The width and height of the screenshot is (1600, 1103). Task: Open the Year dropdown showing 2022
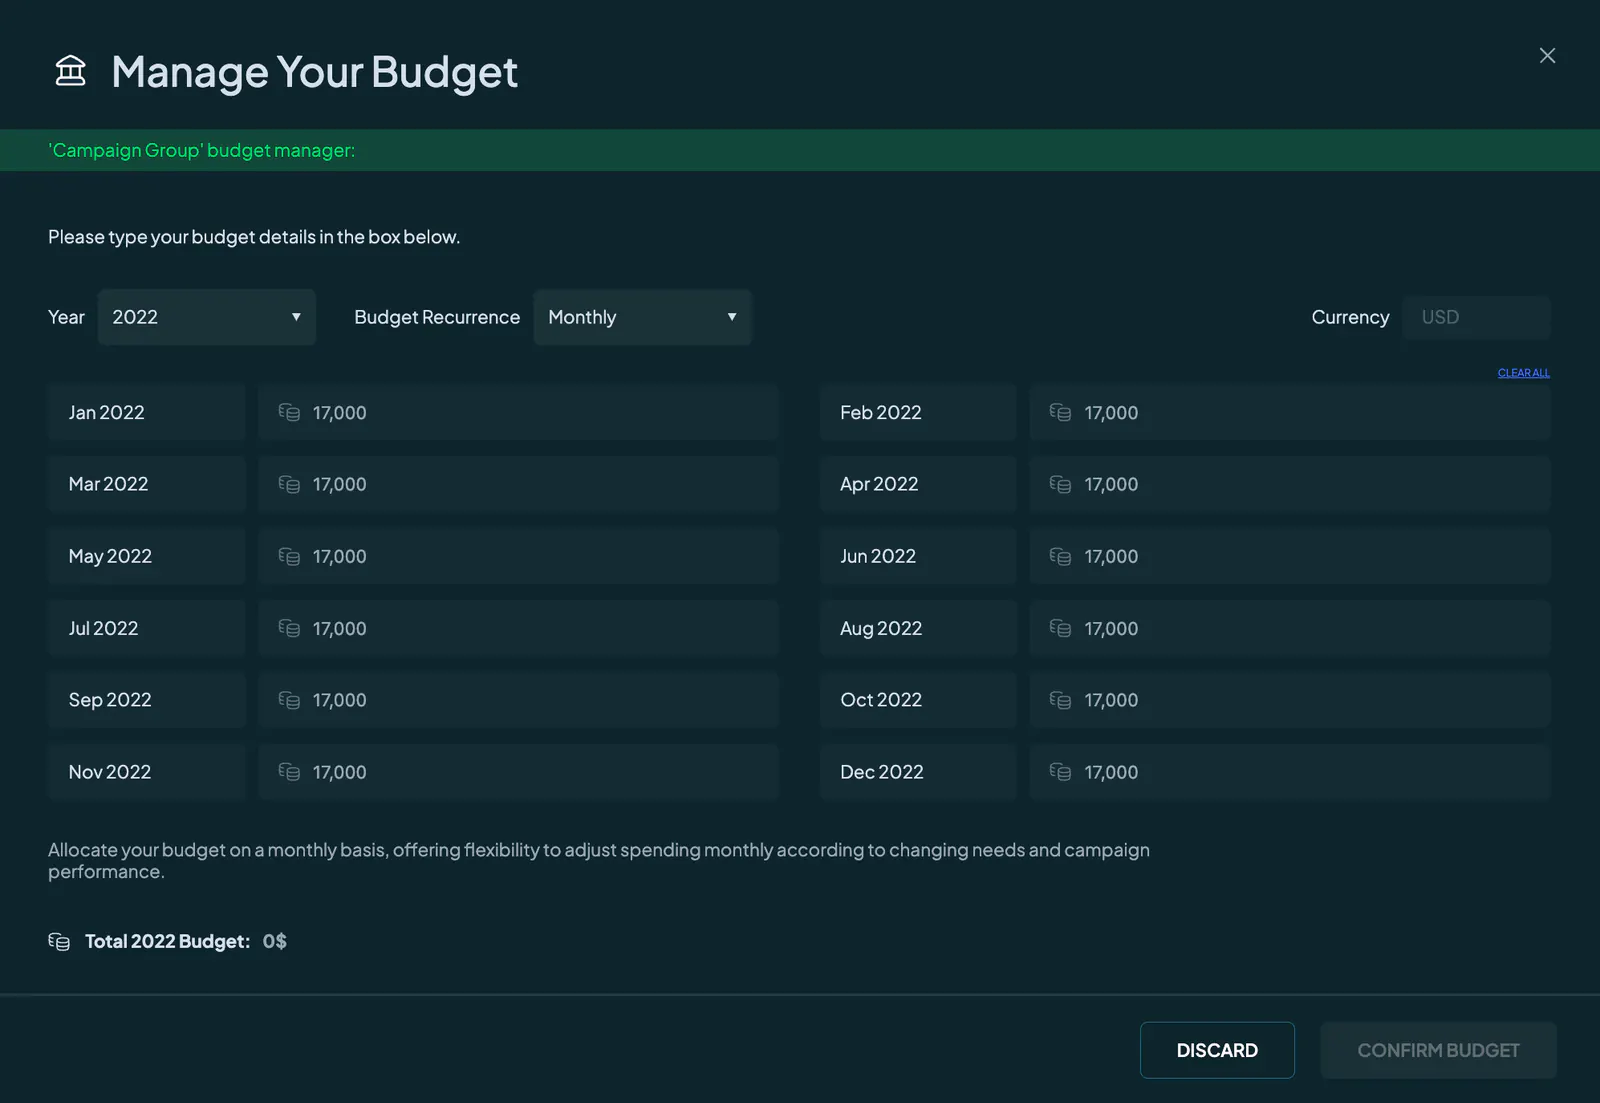tap(207, 317)
